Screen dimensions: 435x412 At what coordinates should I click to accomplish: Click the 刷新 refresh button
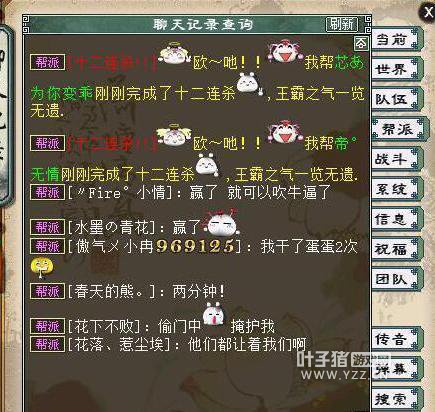point(342,24)
